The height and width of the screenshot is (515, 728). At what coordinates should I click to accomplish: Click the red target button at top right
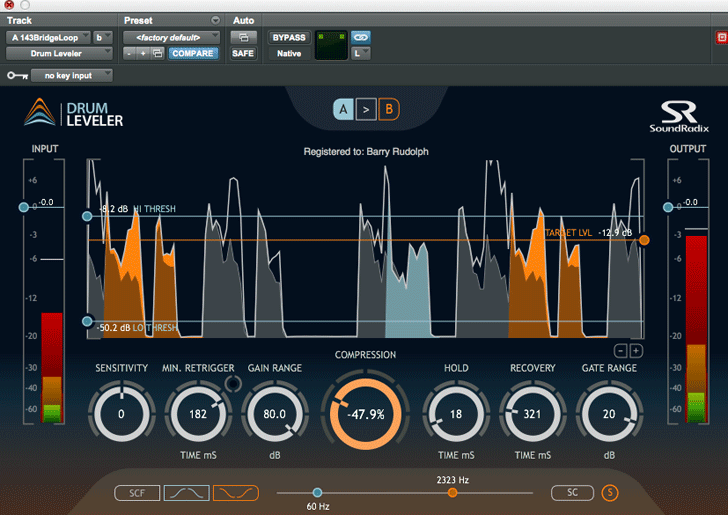coord(722,38)
